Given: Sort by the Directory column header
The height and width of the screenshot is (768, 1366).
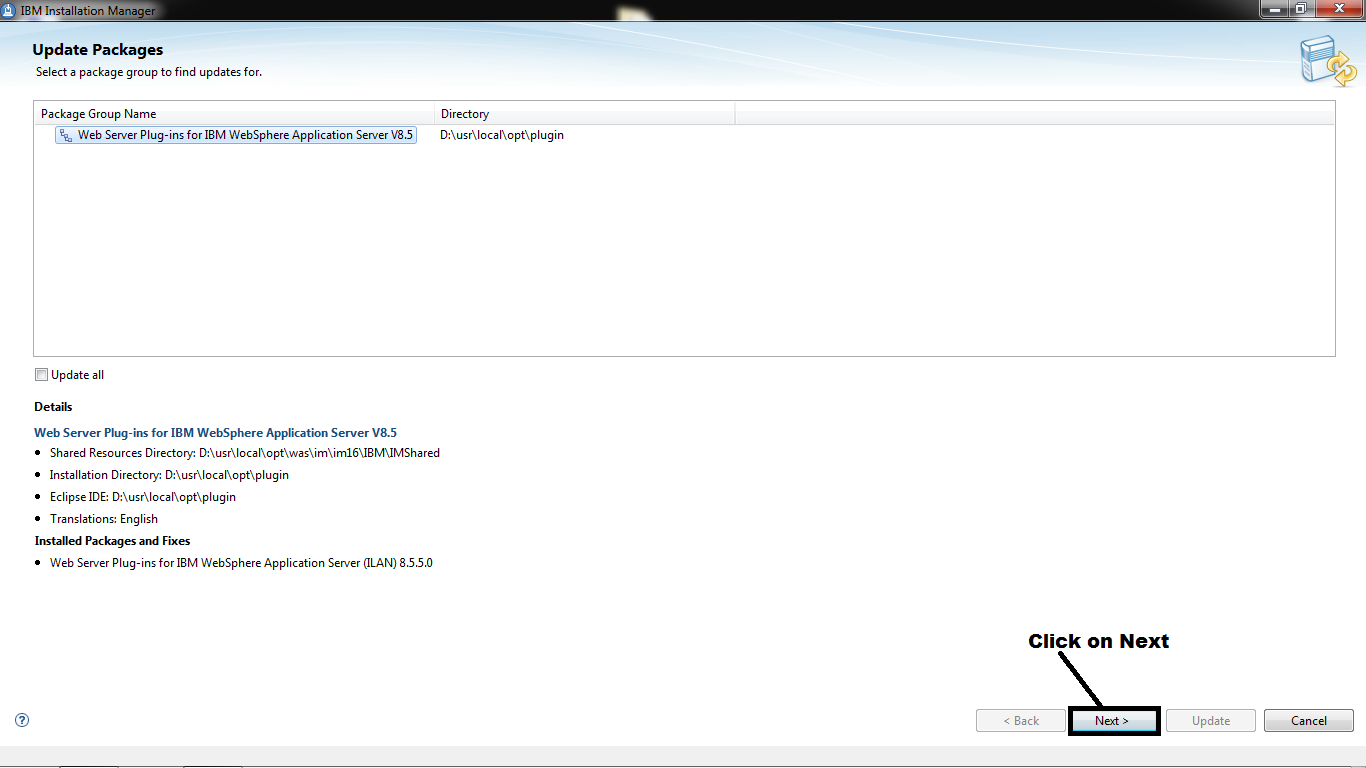Looking at the screenshot, I should (464, 113).
